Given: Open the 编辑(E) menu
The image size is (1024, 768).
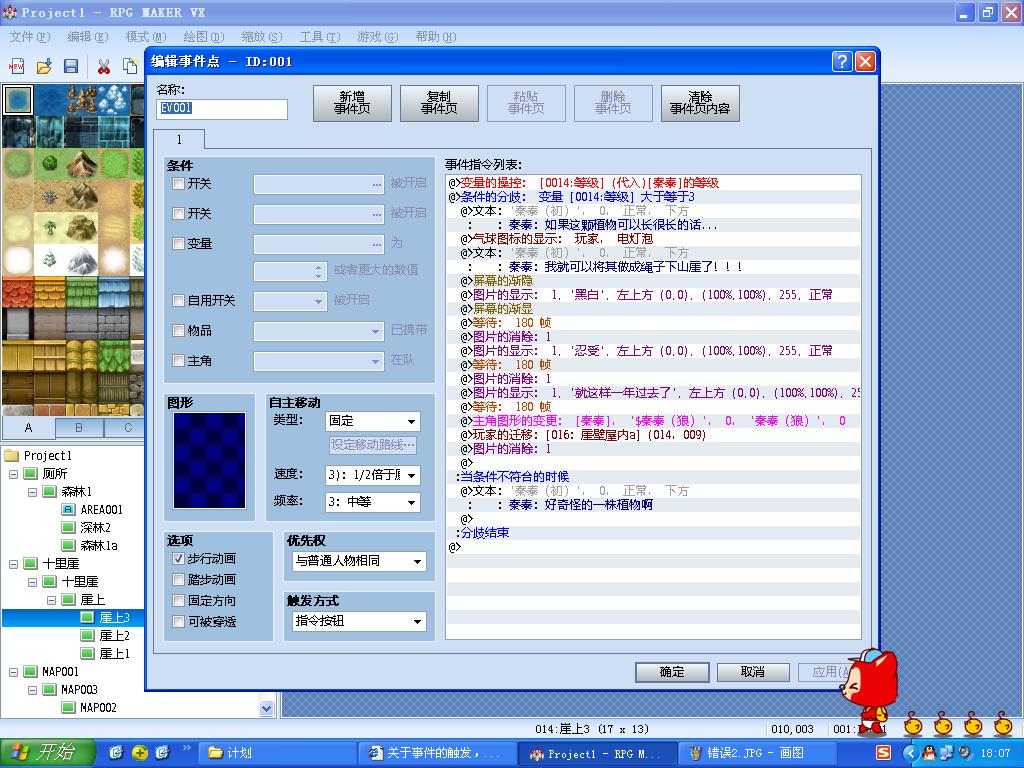Looking at the screenshot, I should pyautogui.click(x=88, y=37).
